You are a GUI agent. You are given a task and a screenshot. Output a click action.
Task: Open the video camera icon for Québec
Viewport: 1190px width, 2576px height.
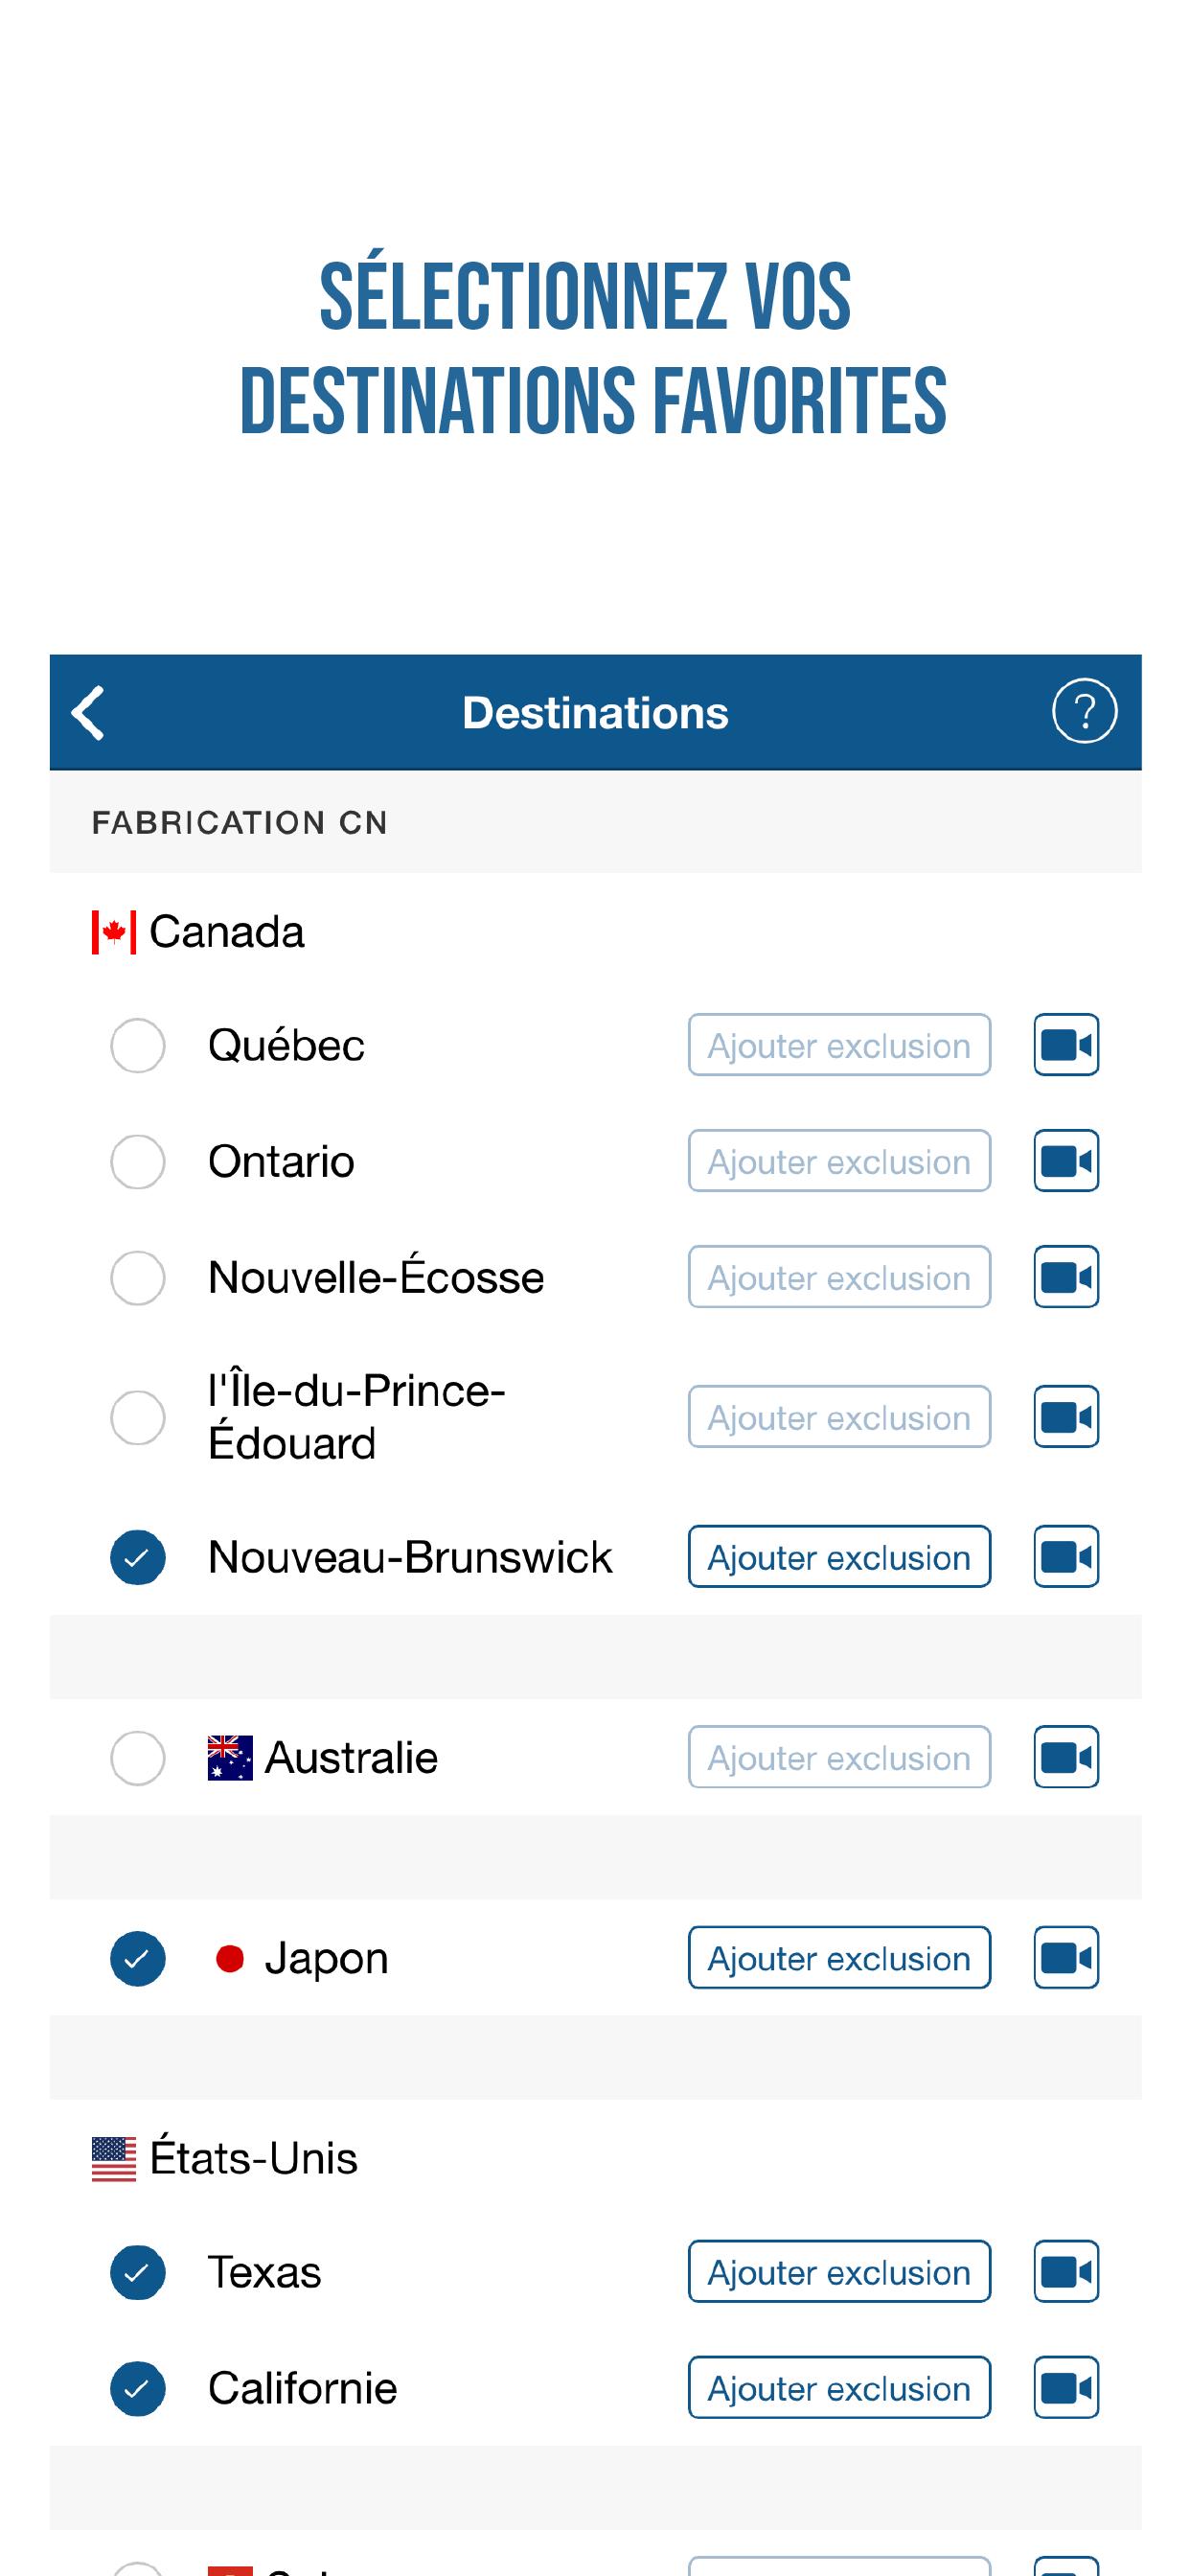point(1066,1045)
